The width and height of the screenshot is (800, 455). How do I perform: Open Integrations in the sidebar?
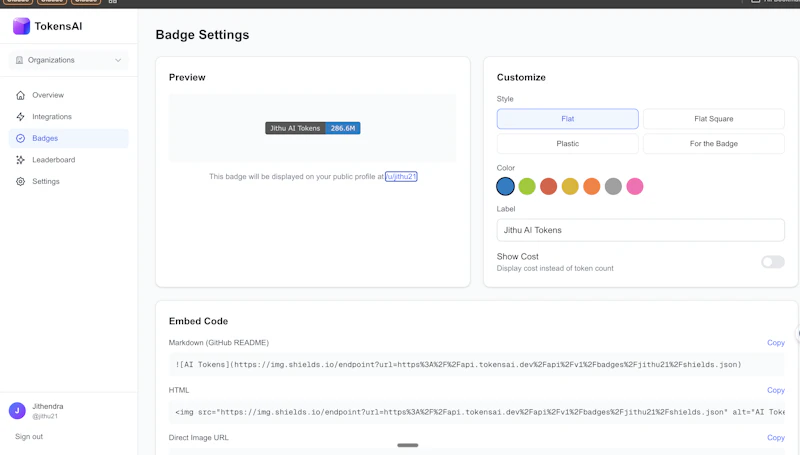tap(69, 117)
